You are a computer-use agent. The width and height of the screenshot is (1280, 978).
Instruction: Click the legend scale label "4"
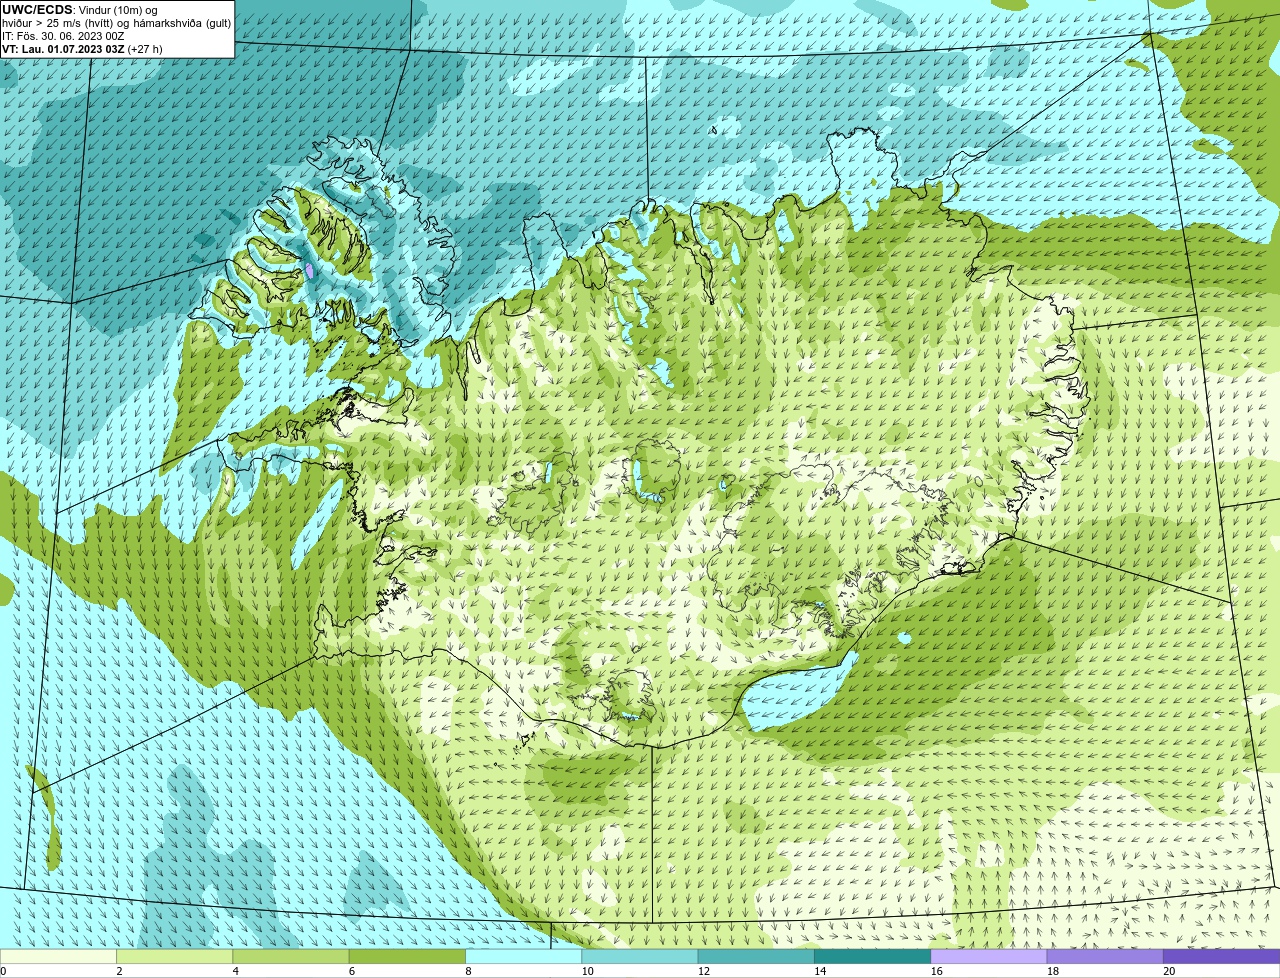pyautogui.click(x=236, y=971)
